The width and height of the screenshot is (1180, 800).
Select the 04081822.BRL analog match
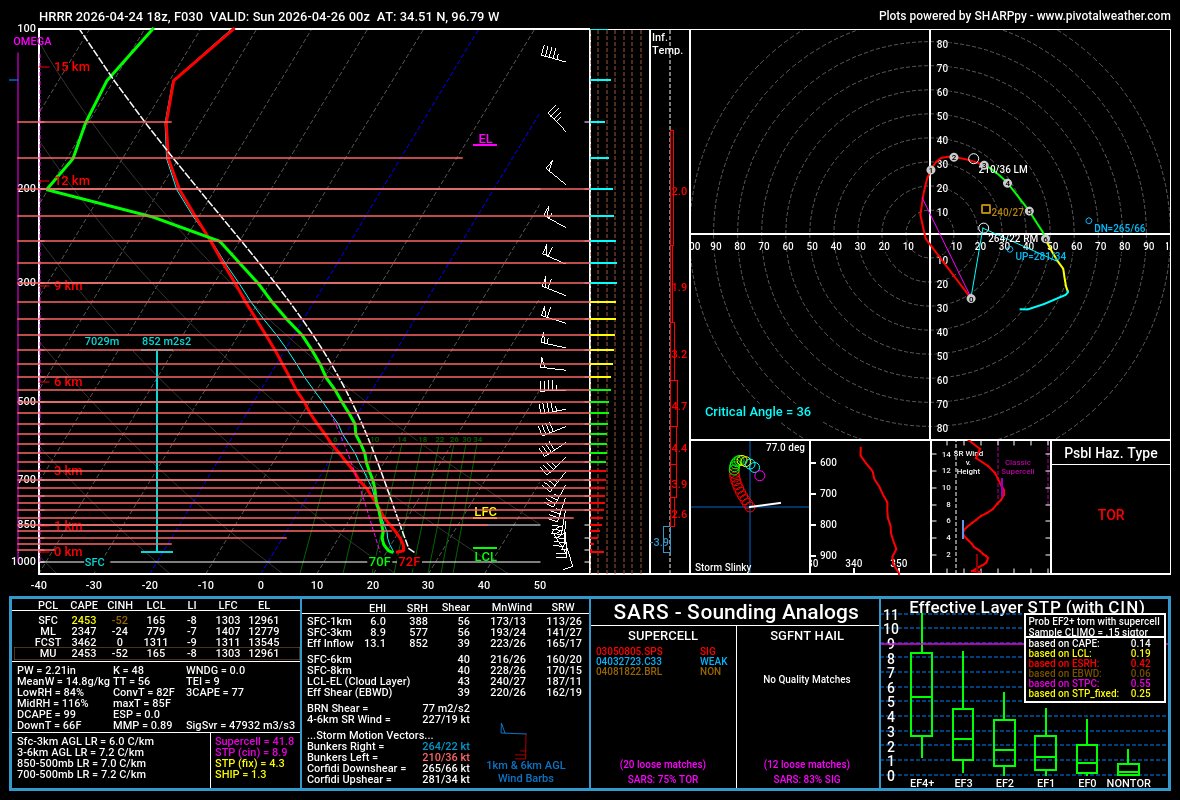[x=629, y=671]
